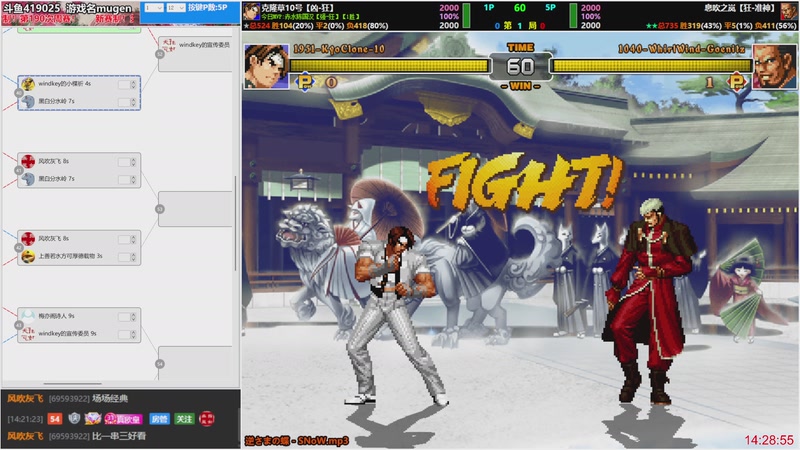Click the blue 房管 badge in chat
Screen dimensions: 800x450
point(159,419)
